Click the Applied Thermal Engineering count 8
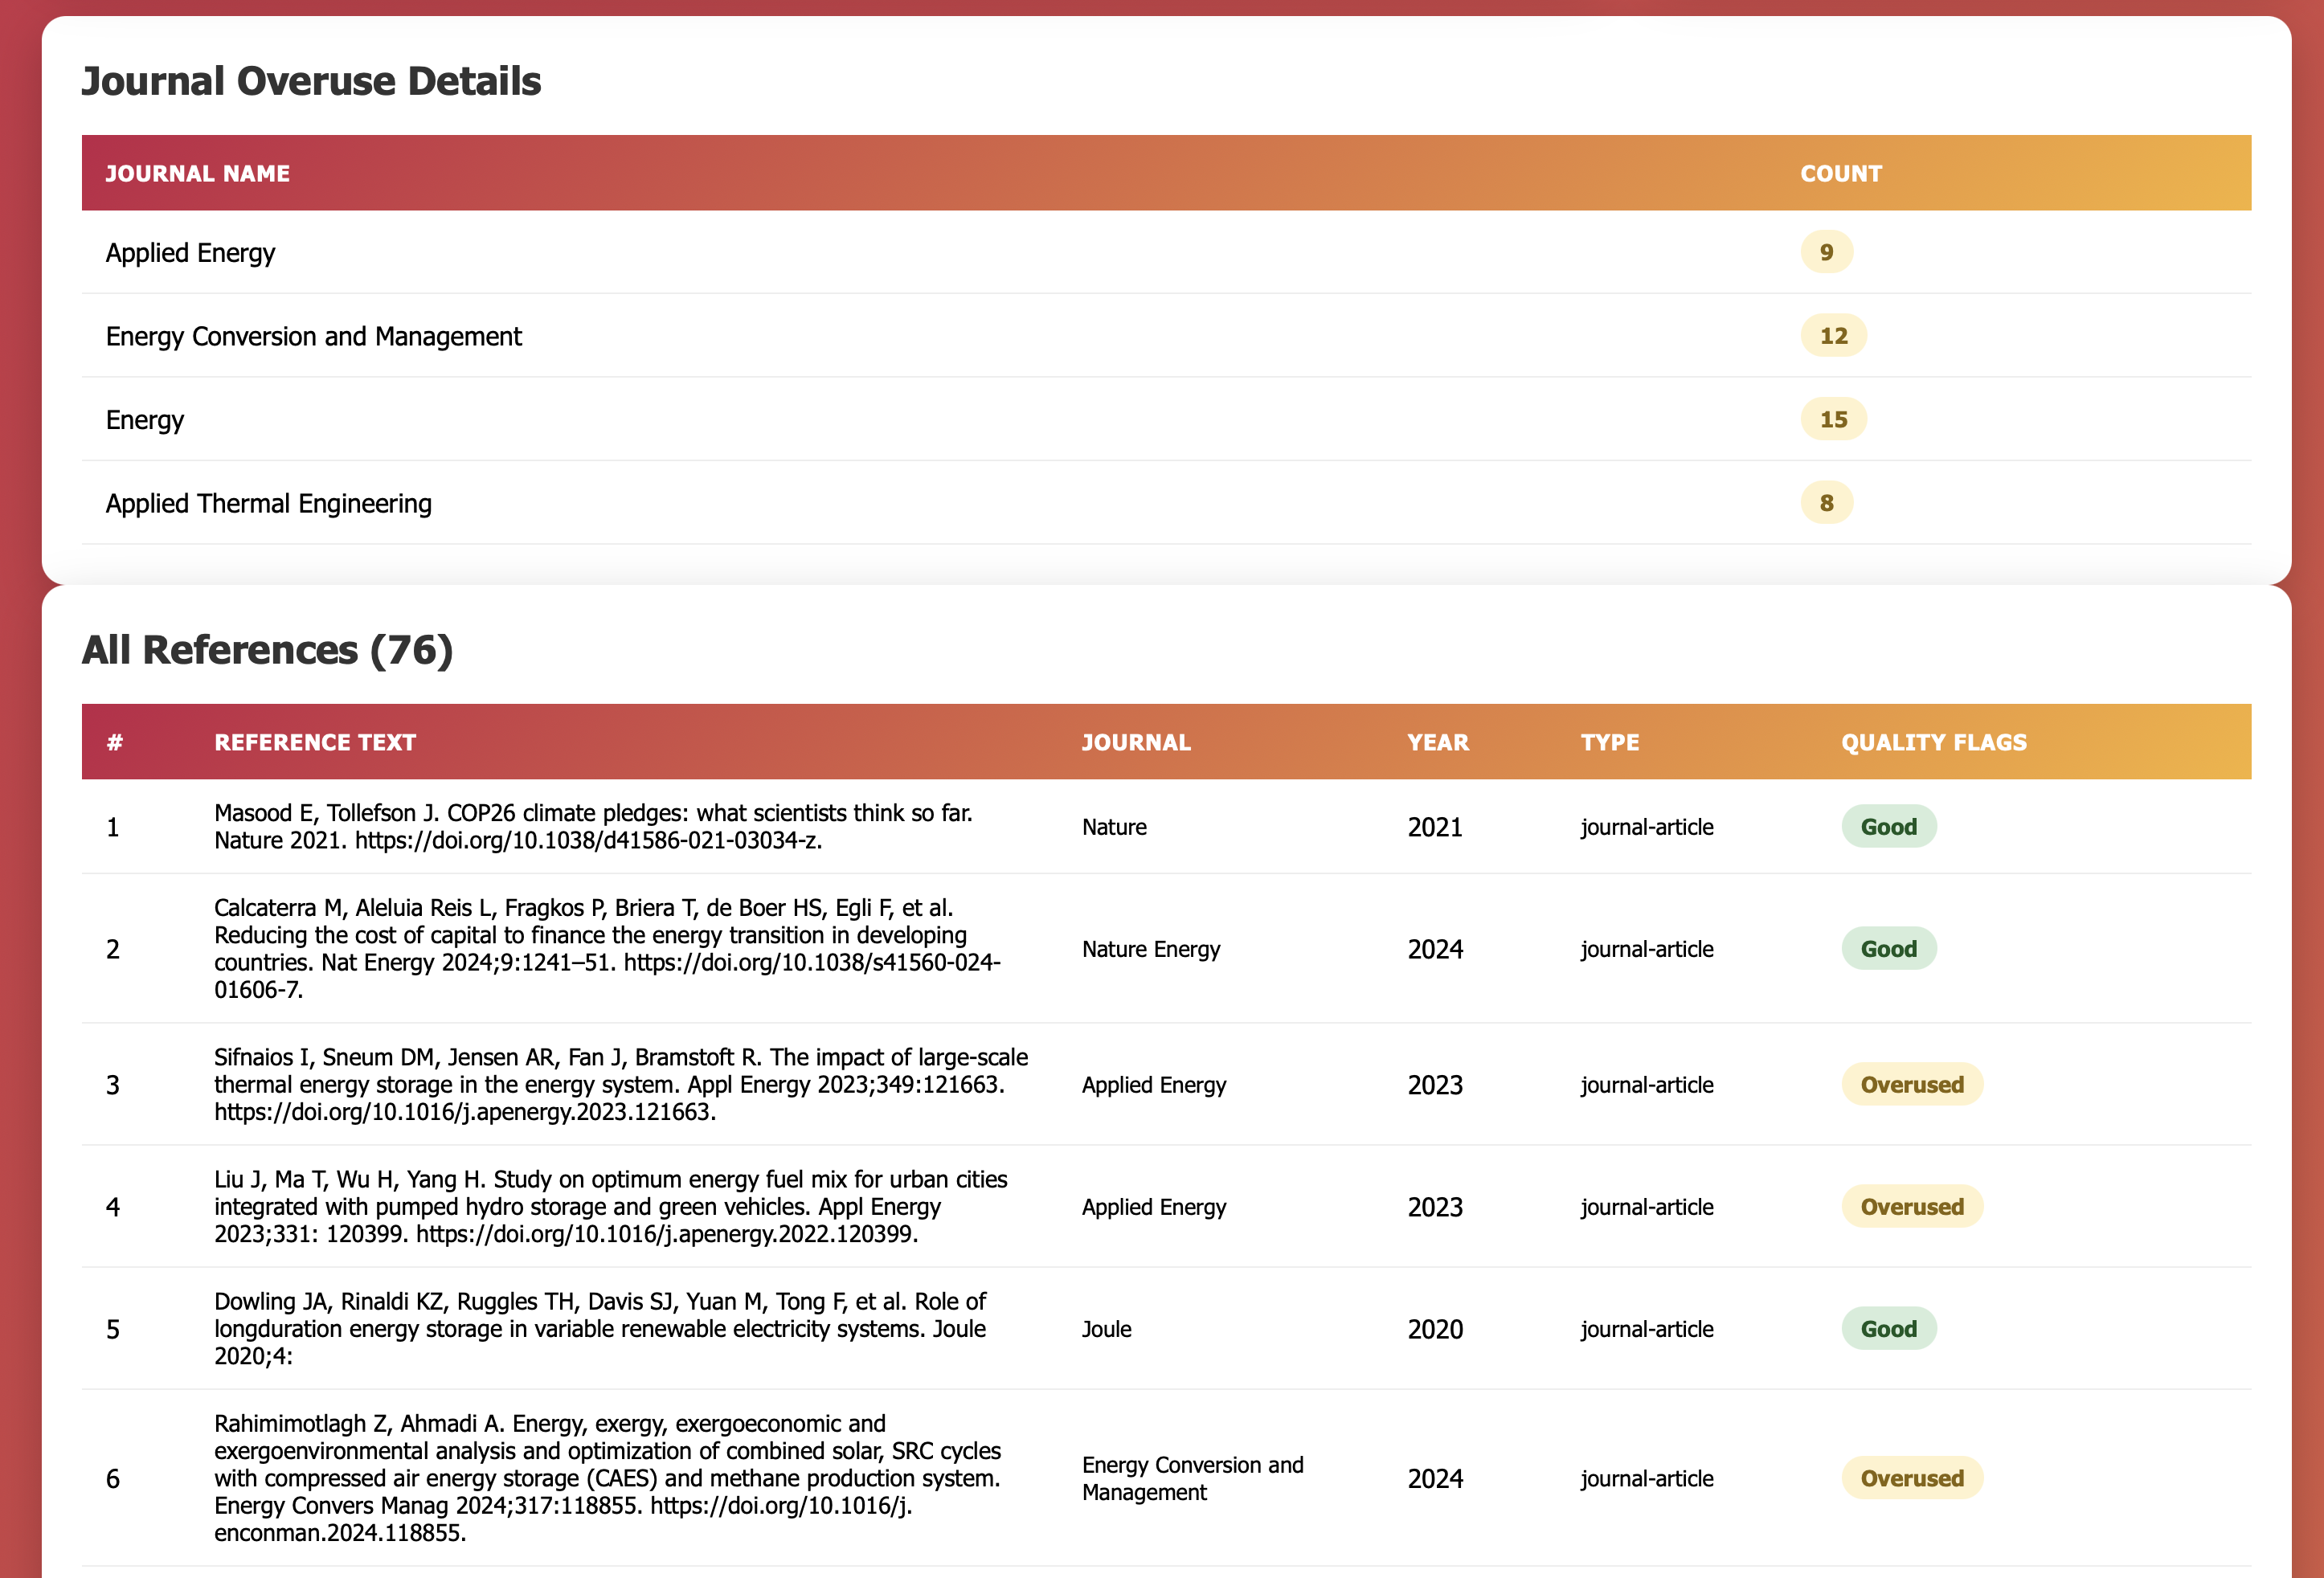 (1826, 503)
